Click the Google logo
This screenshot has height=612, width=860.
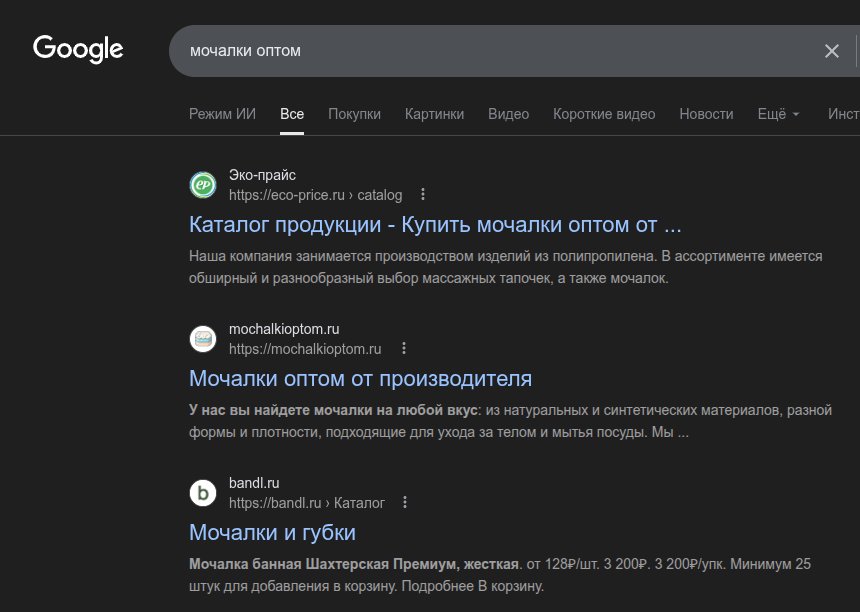[x=78, y=49]
